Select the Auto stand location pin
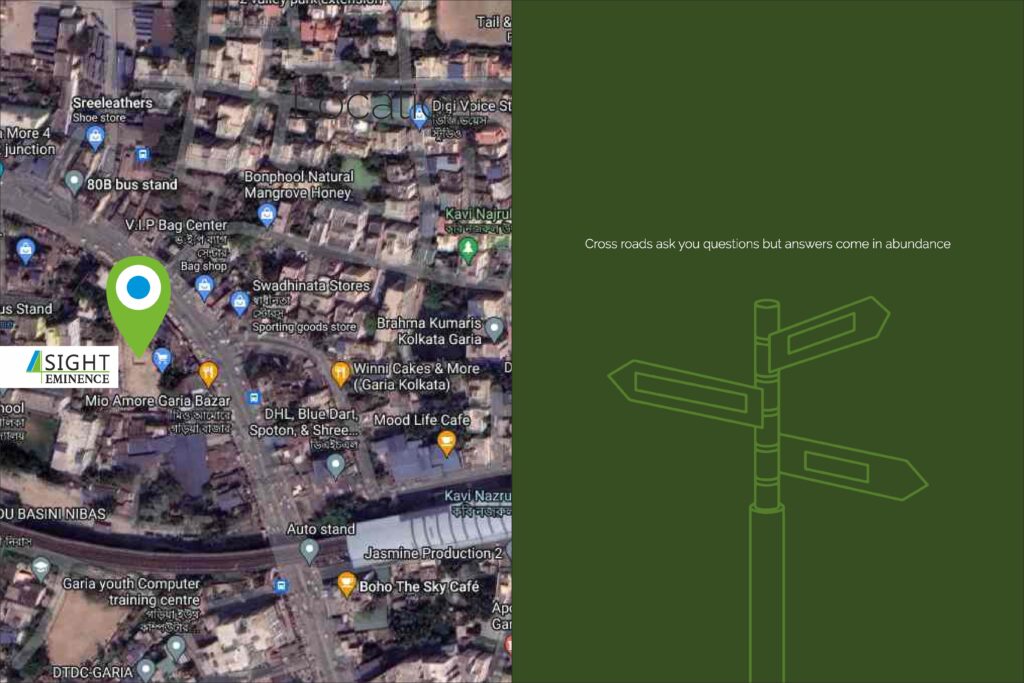Image resolution: width=1024 pixels, height=683 pixels. tap(309, 549)
